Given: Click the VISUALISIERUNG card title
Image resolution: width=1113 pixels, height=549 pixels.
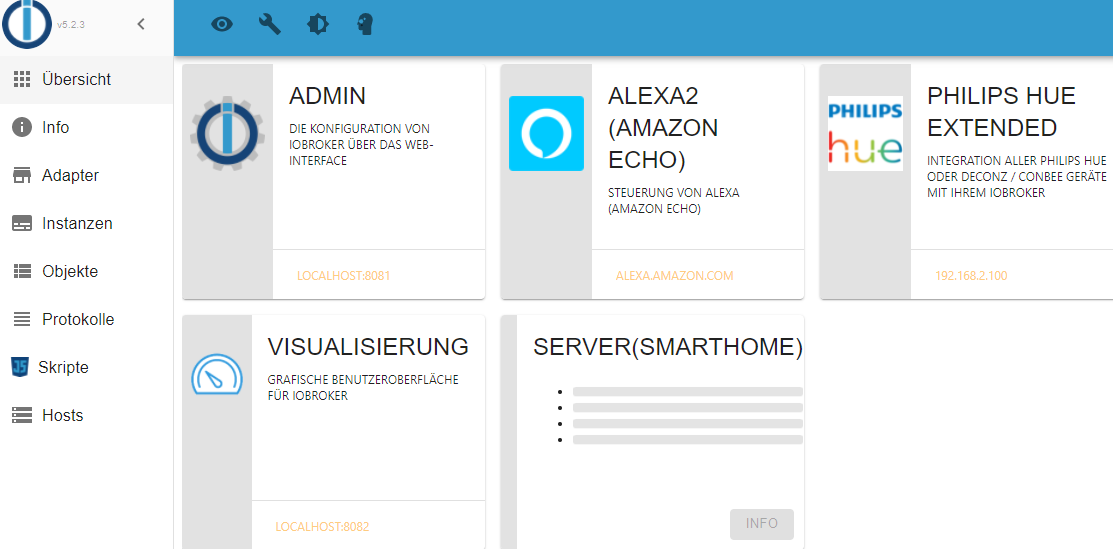Looking at the screenshot, I should click(x=368, y=347).
